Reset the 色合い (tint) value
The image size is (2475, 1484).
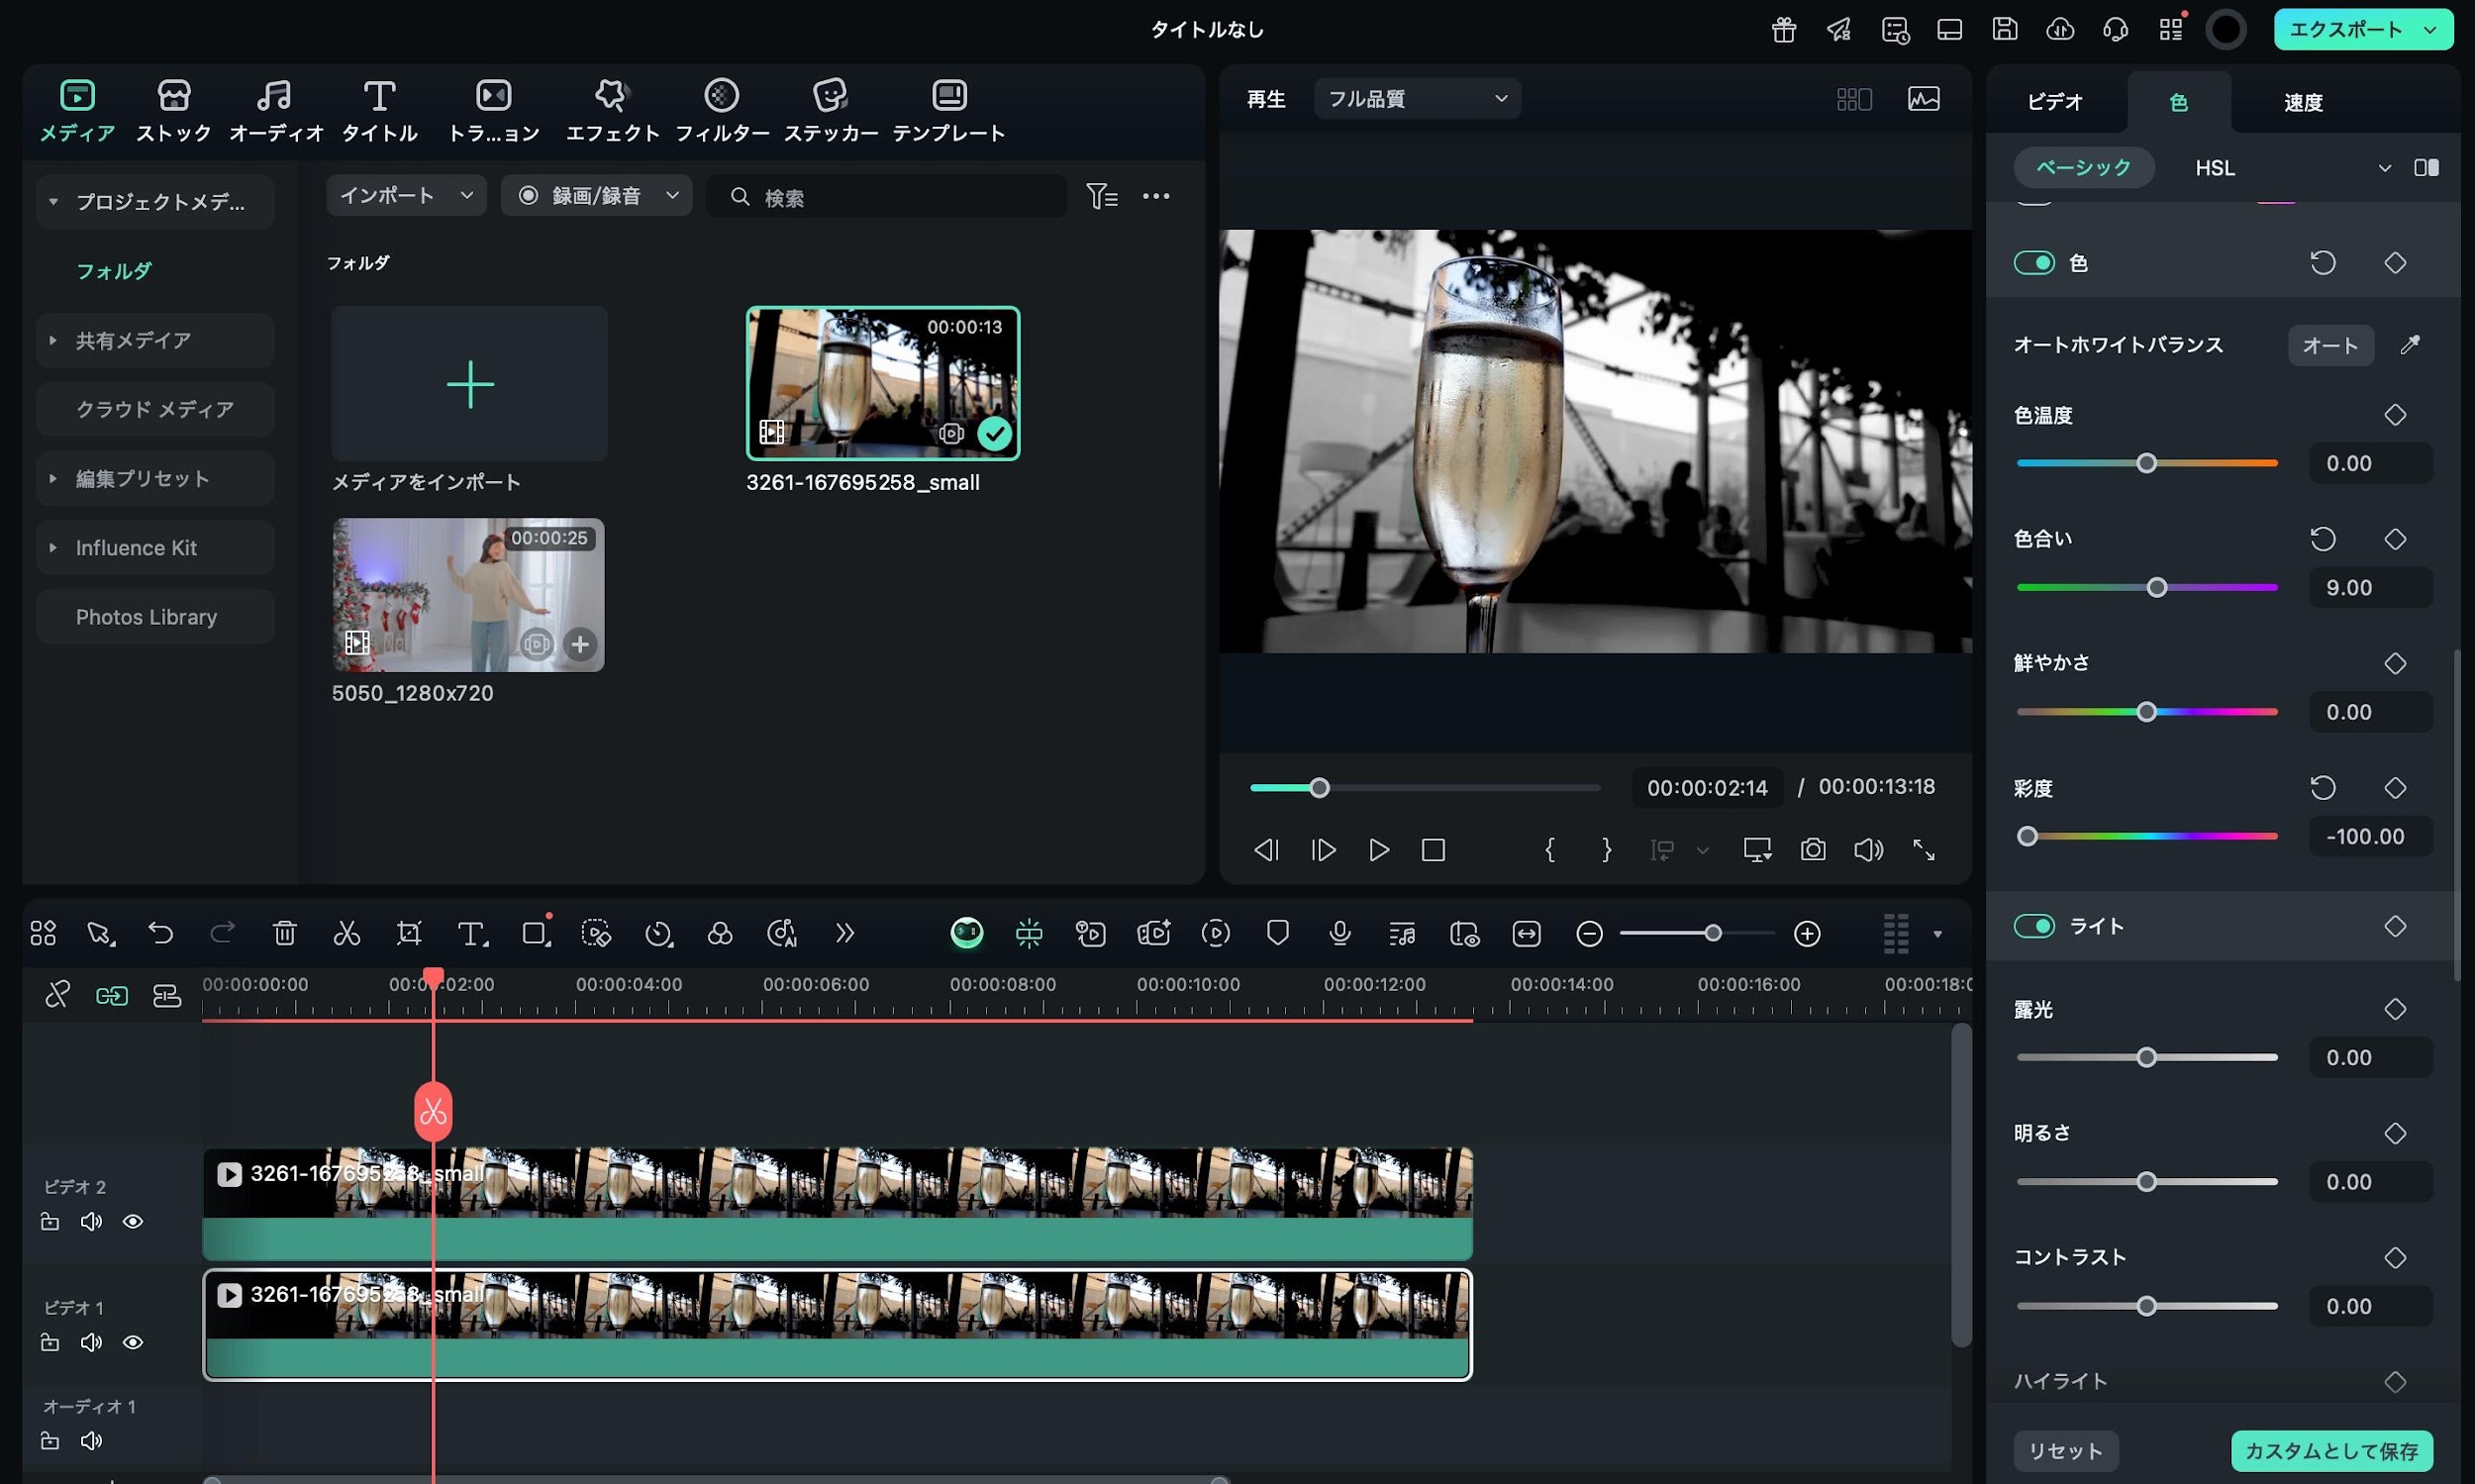click(x=2323, y=539)
